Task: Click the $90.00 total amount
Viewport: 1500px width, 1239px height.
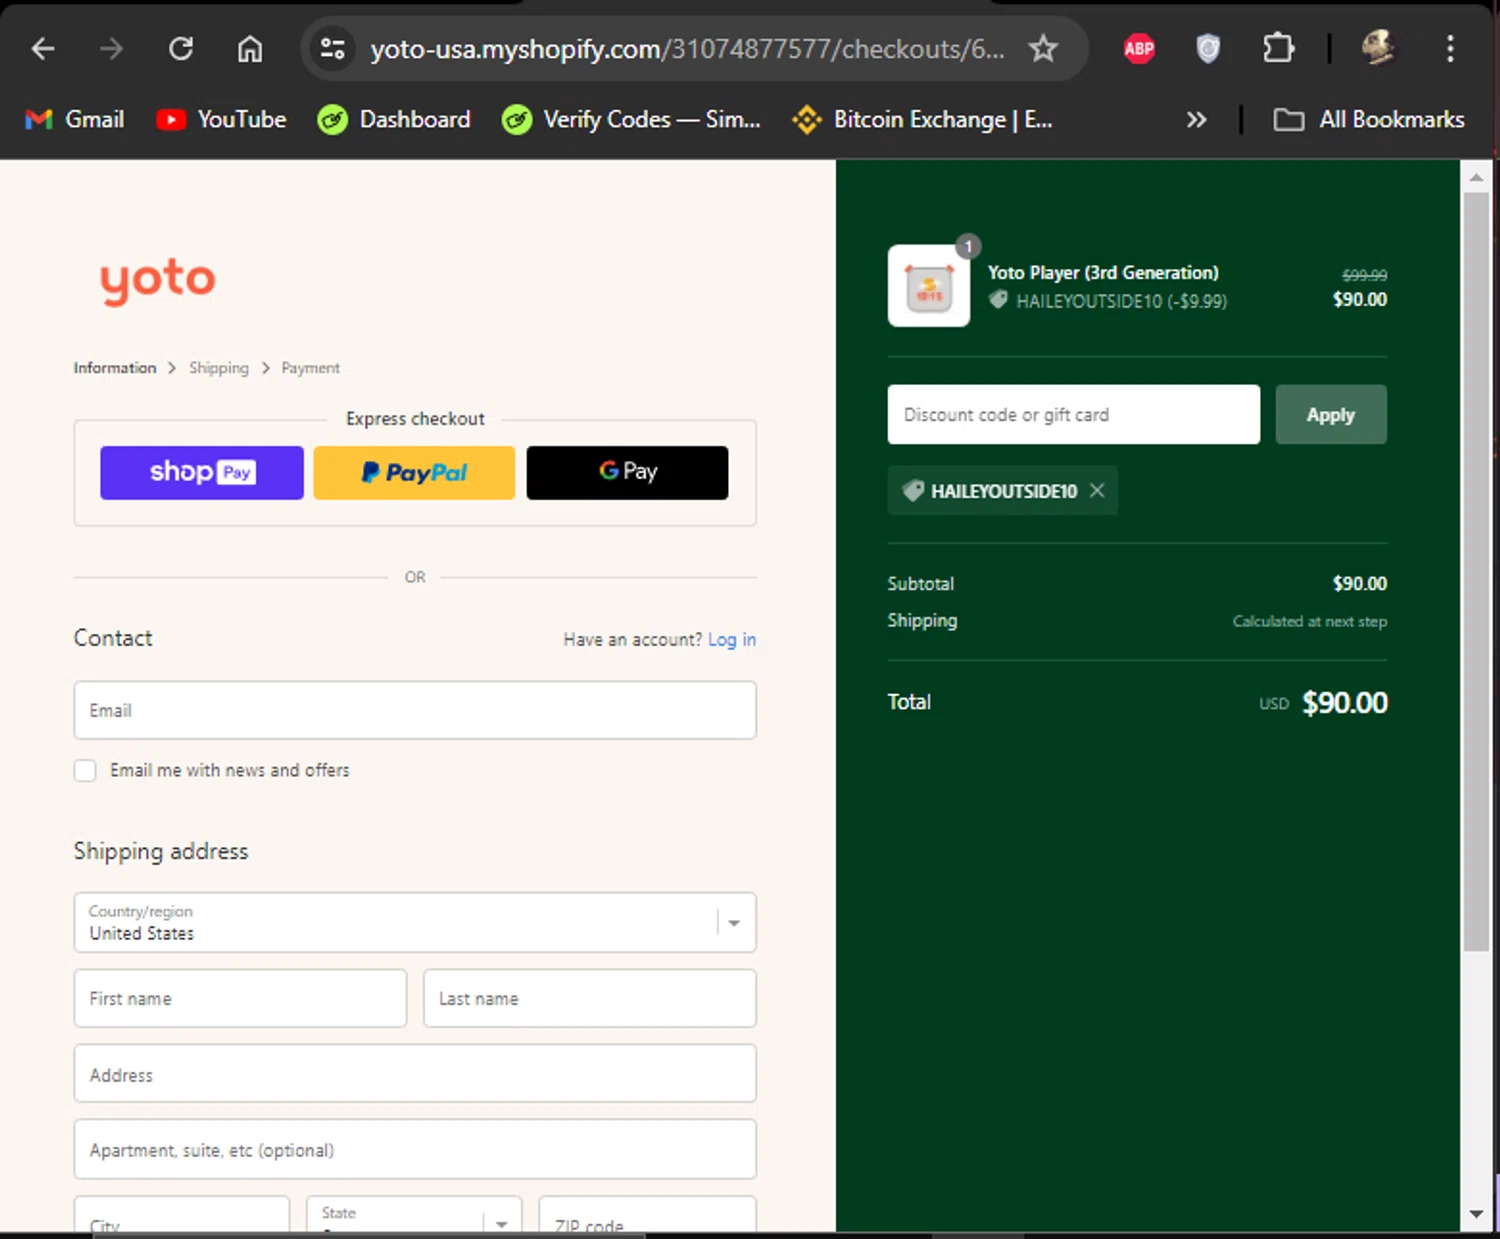Action: point(1345,703)
